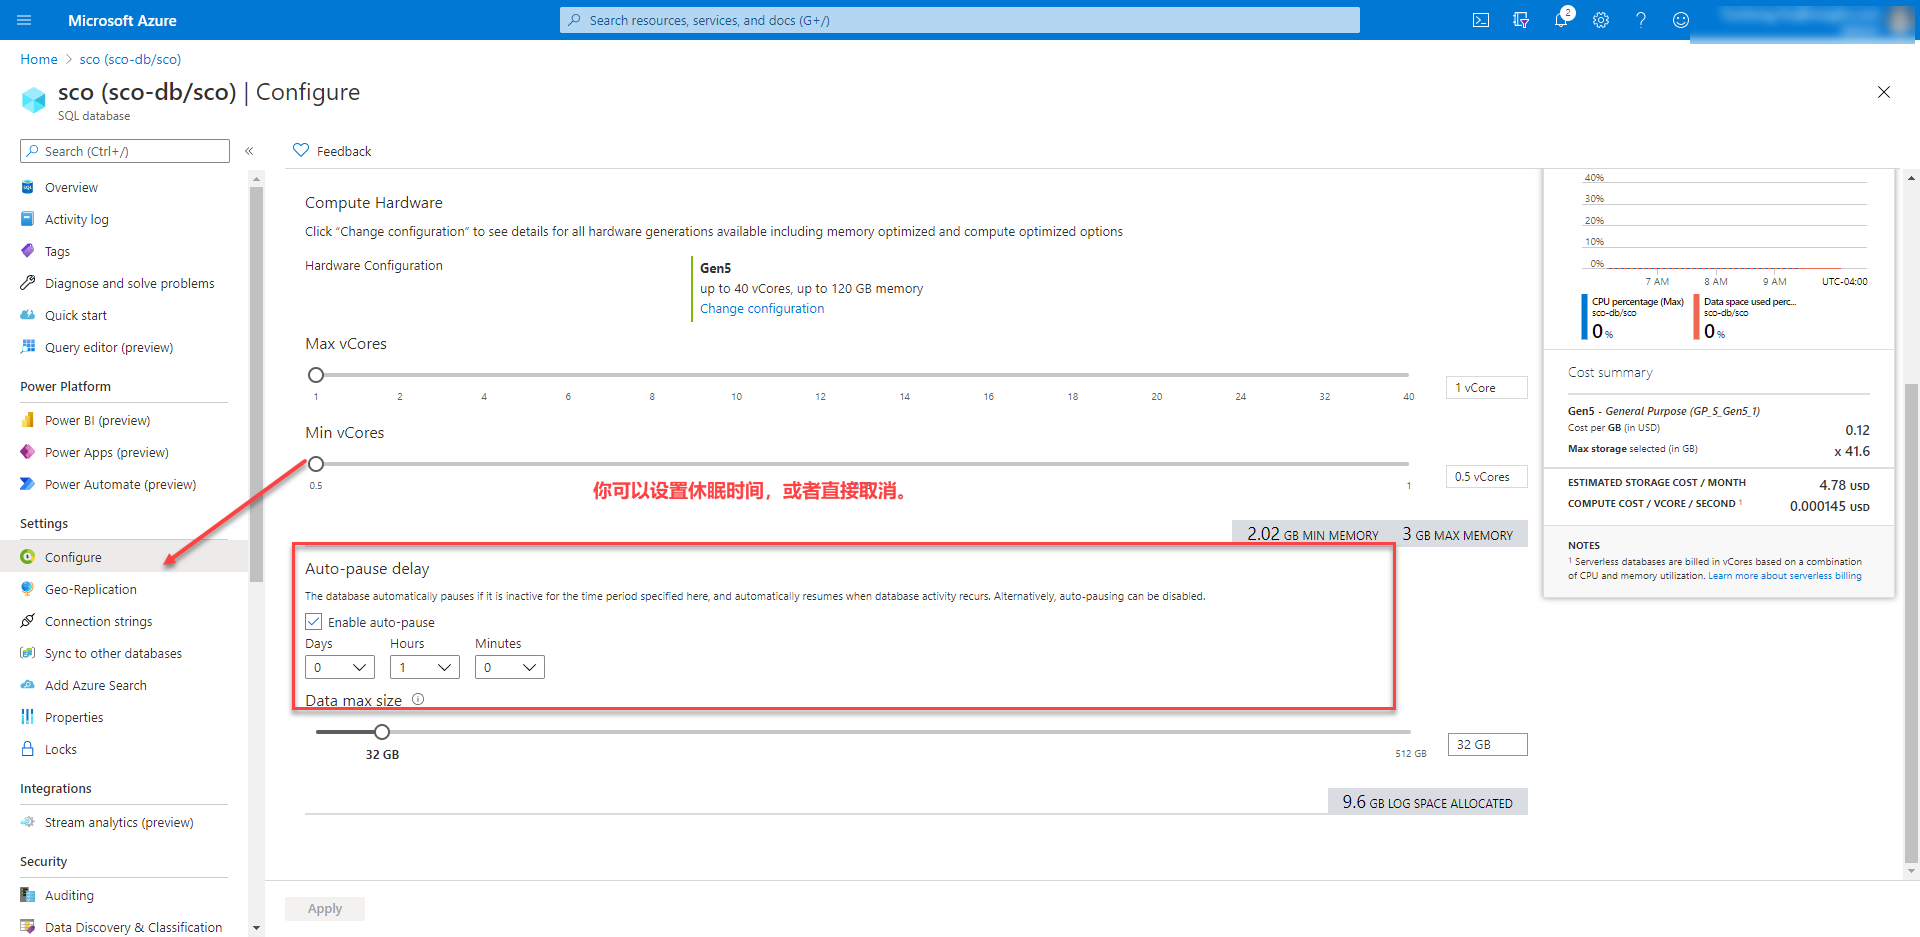The height and width of the screenshot is (937, 1920).
Task: Close the Configure blade with X
Action: (x=1884, y=92)
